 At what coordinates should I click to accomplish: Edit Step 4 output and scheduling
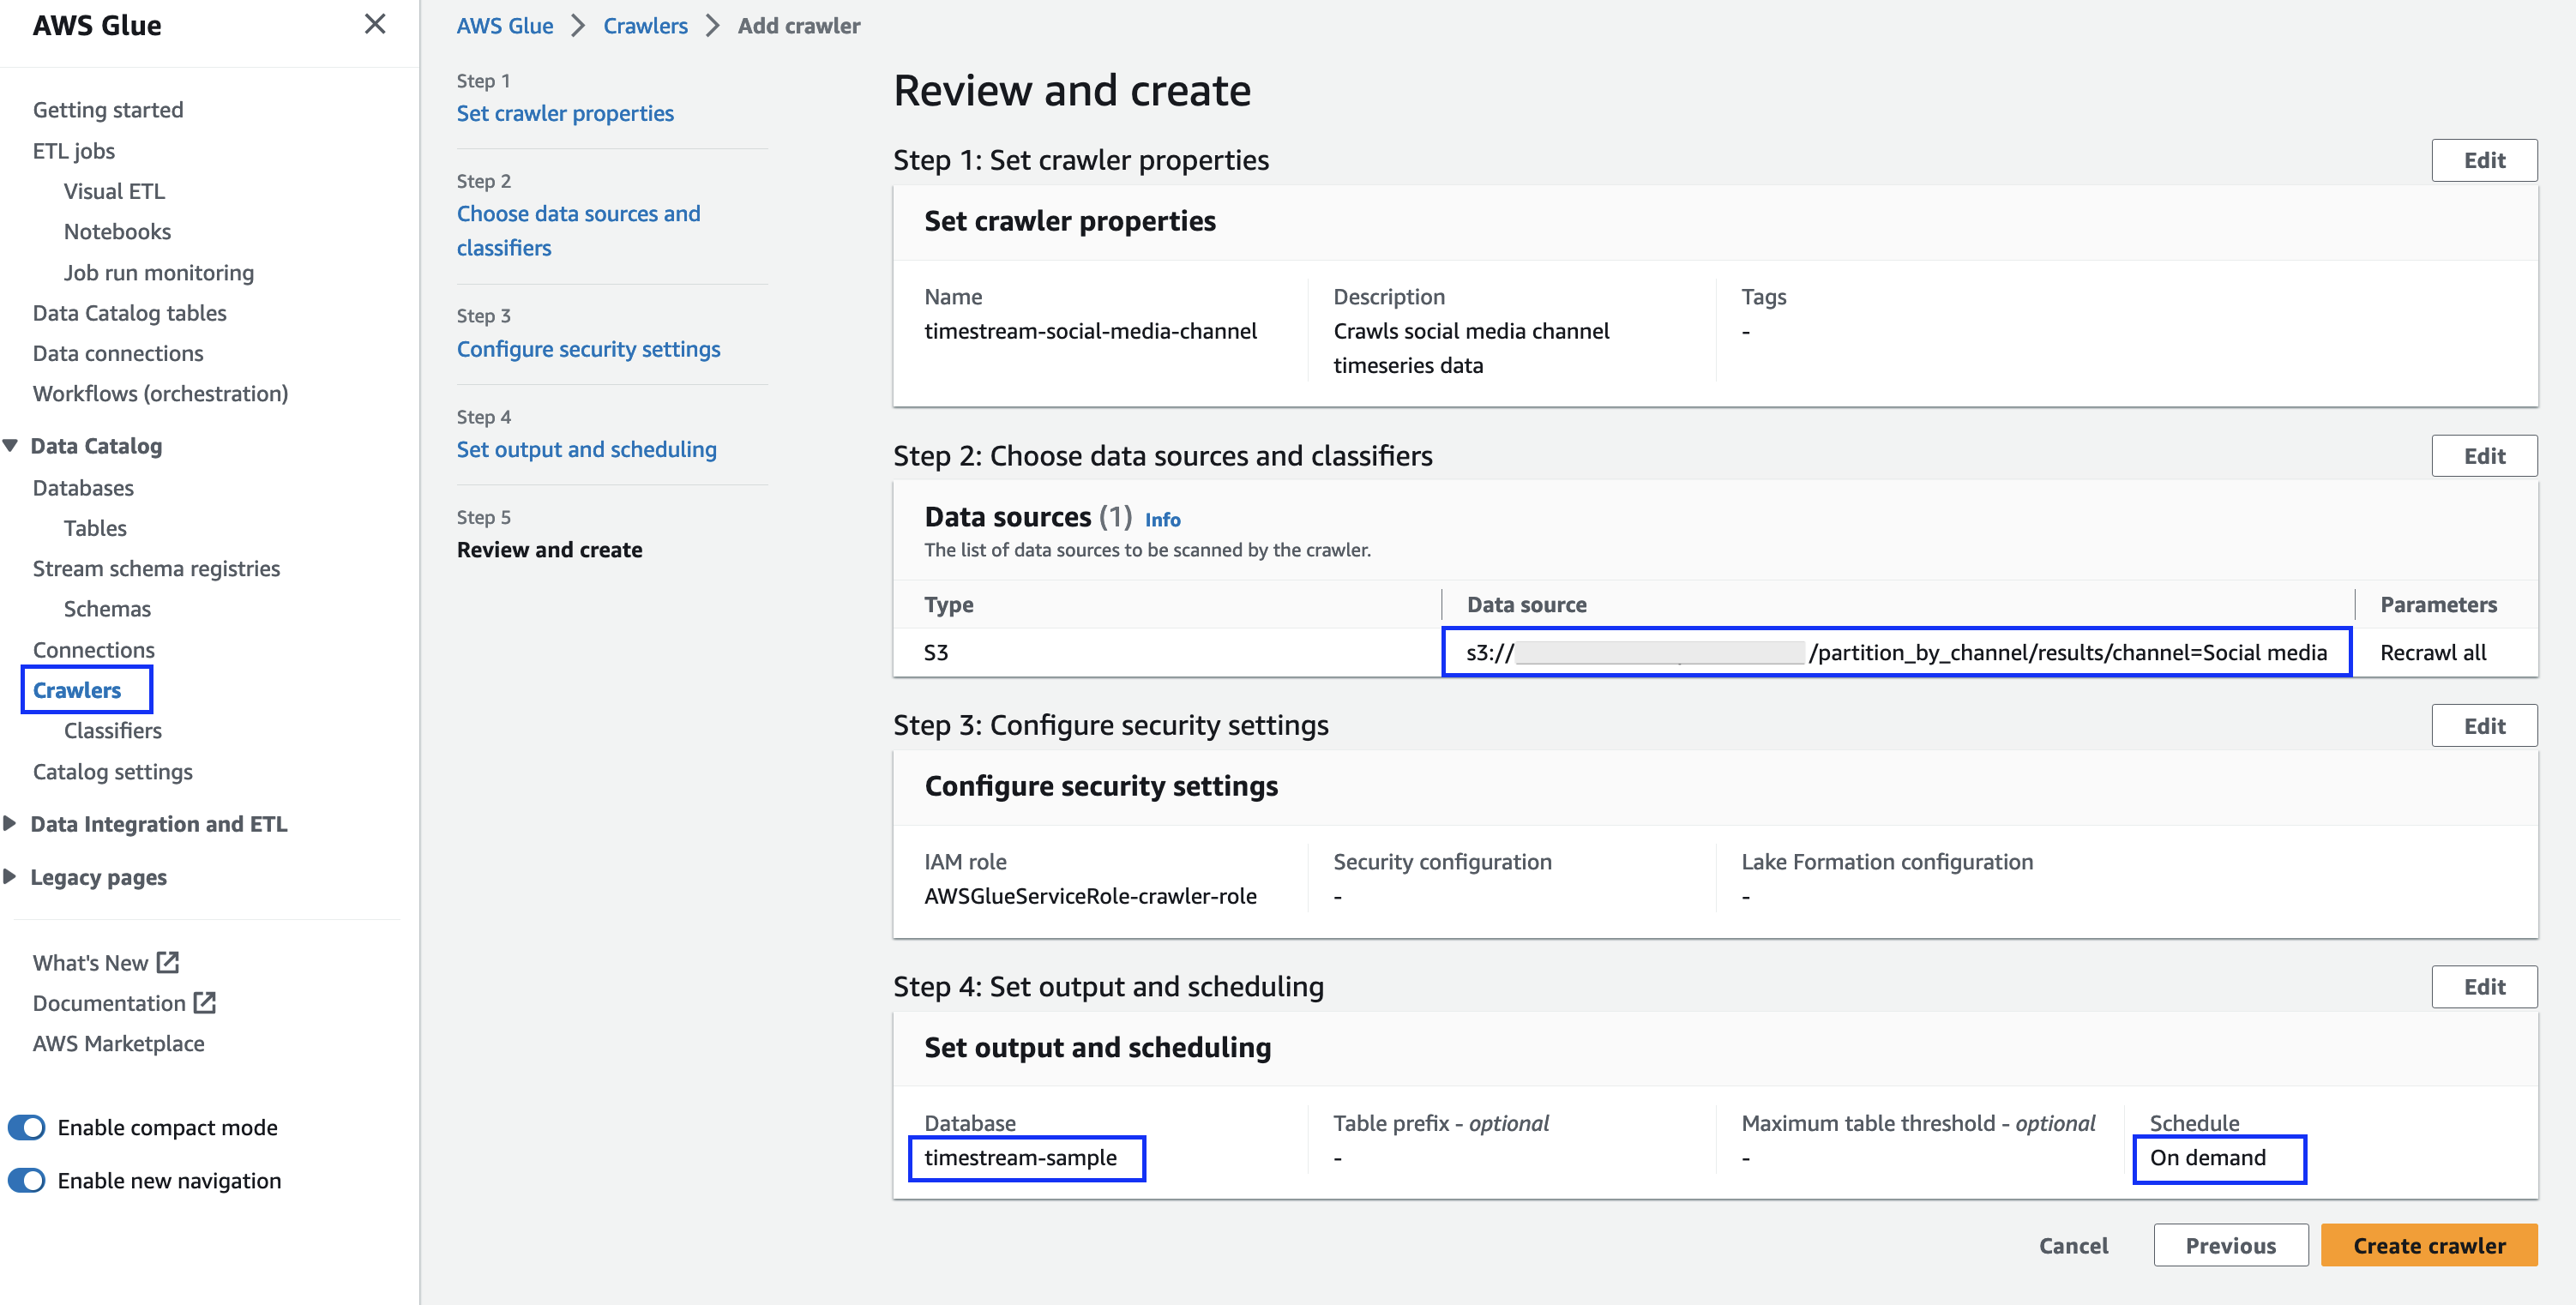click(x=2483, y=986)
